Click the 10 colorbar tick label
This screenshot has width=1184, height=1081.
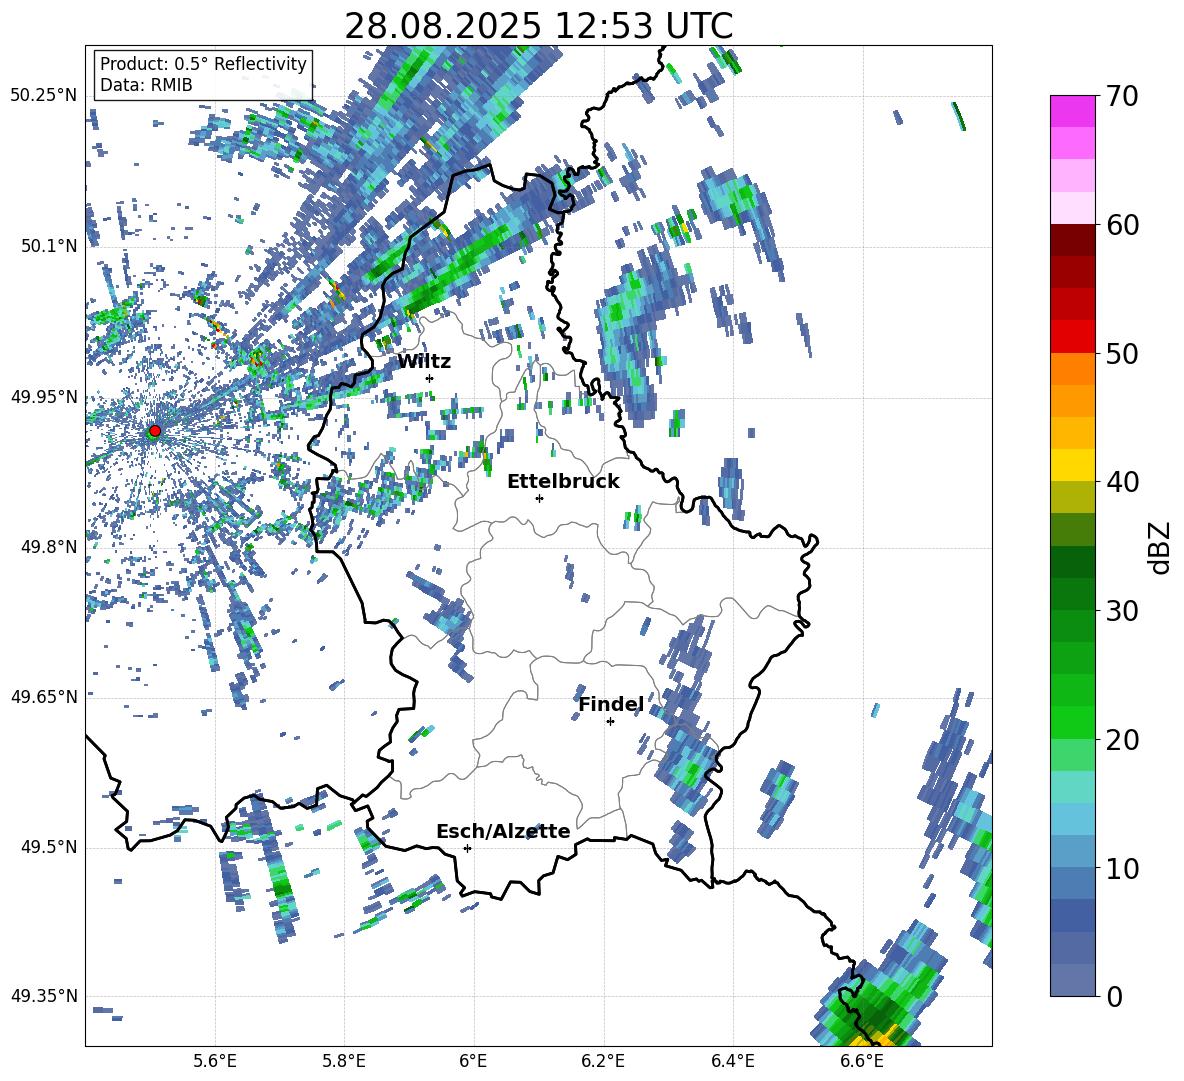(x=1122, y=868)
